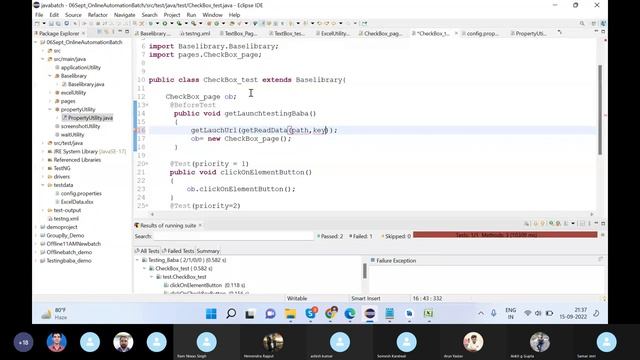Maximize the Package Explorer view
This screenshot has width=640, height=360.
coord(127,31)
